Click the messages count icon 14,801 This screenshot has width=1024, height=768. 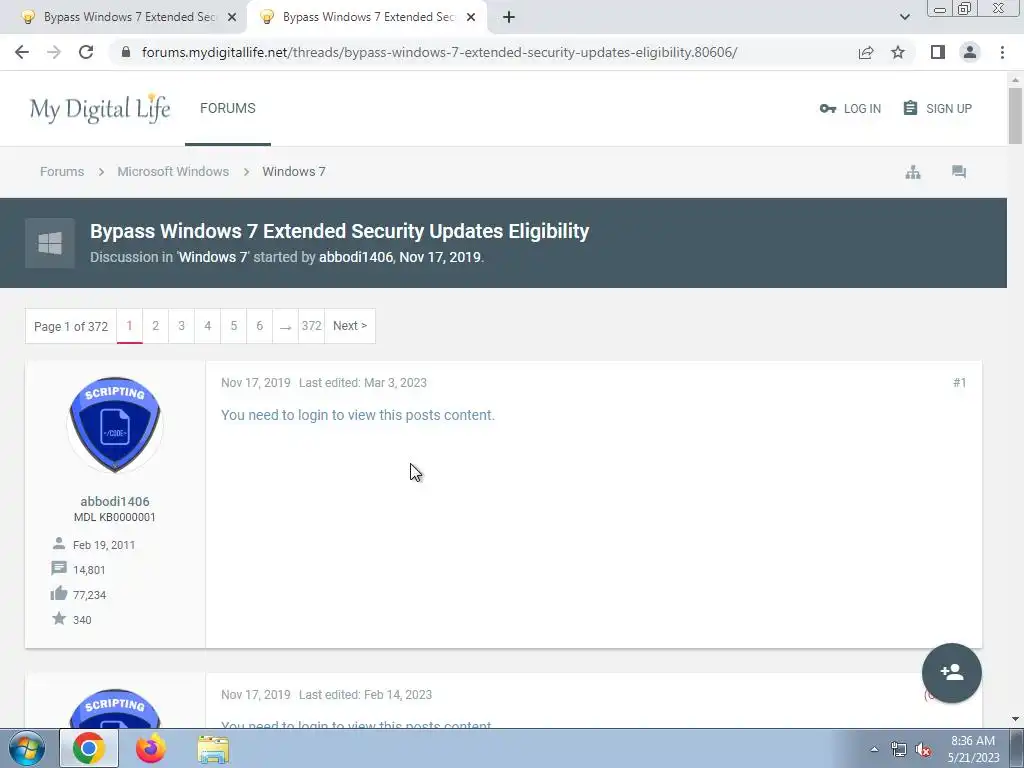tap(59, 568)
